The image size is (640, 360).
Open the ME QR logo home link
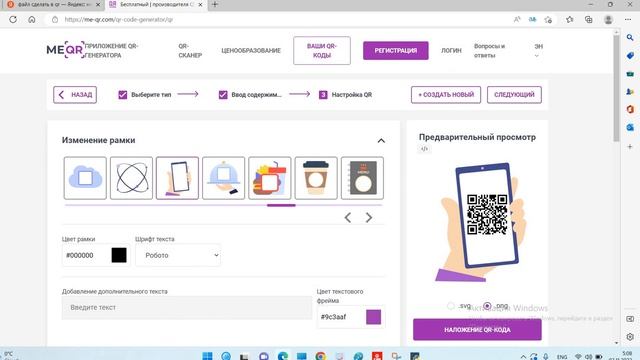tap(65, 50)
